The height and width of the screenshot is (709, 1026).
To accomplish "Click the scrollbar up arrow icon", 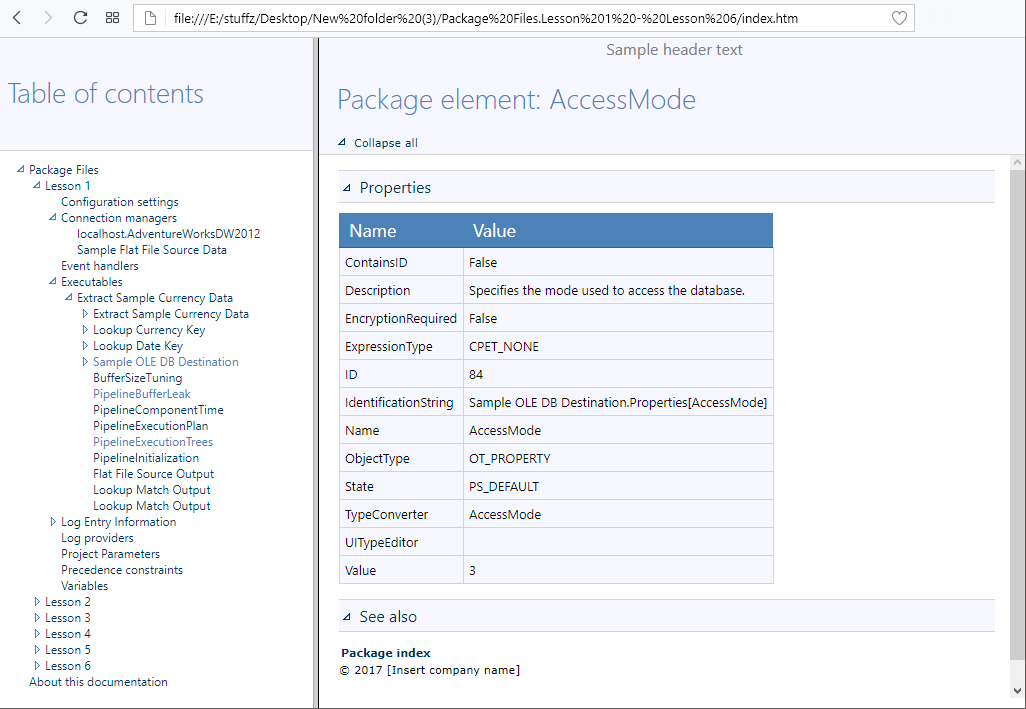I will tap(1017, 160).
